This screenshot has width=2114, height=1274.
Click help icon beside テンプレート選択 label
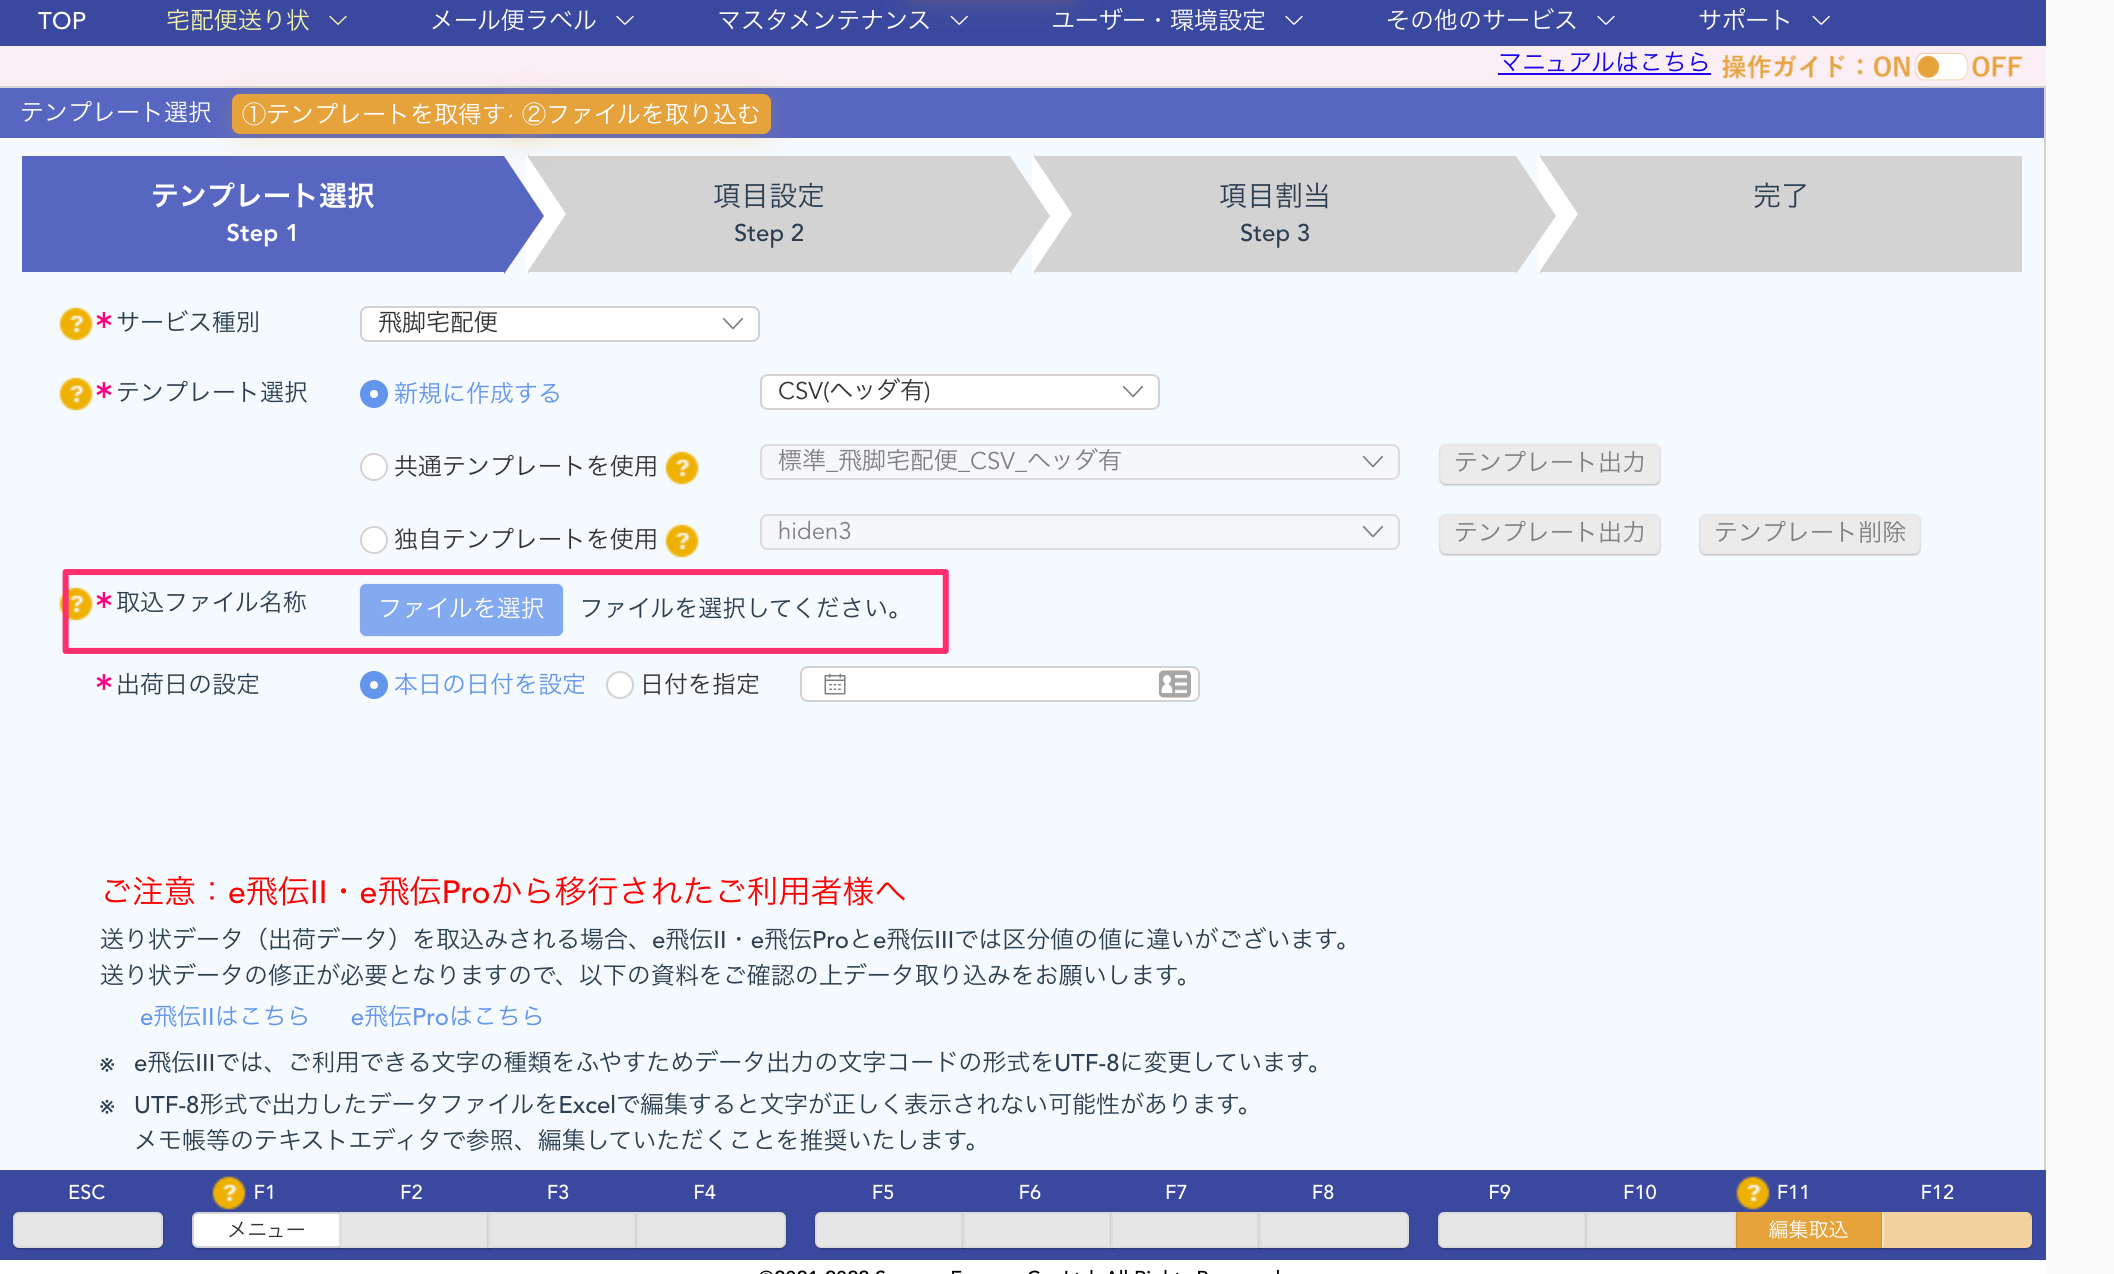[x=75, y=393]
